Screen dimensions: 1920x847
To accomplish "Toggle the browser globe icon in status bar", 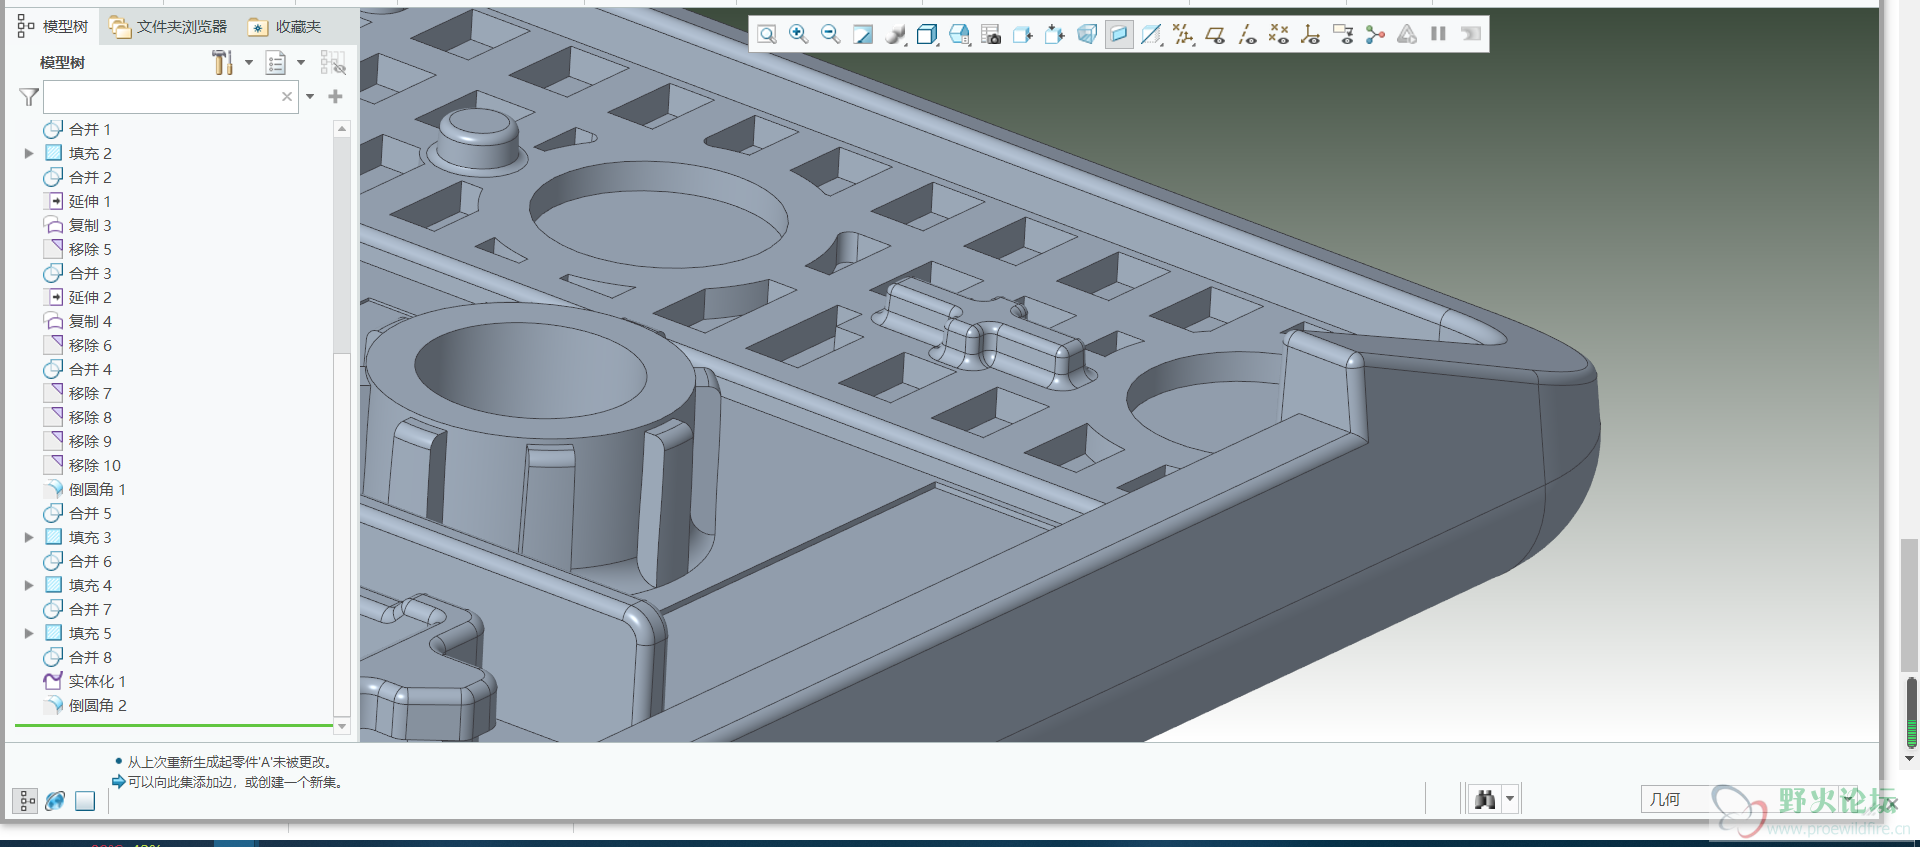I will click(x=55, y=800).
